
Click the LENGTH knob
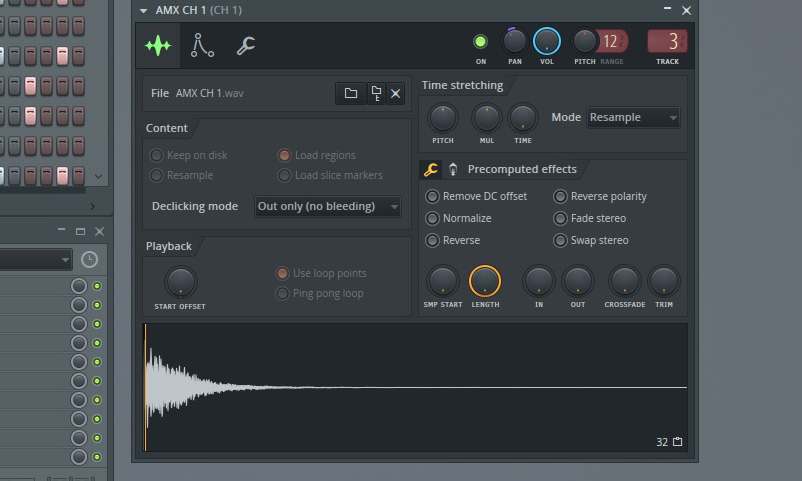click(485, 281)
